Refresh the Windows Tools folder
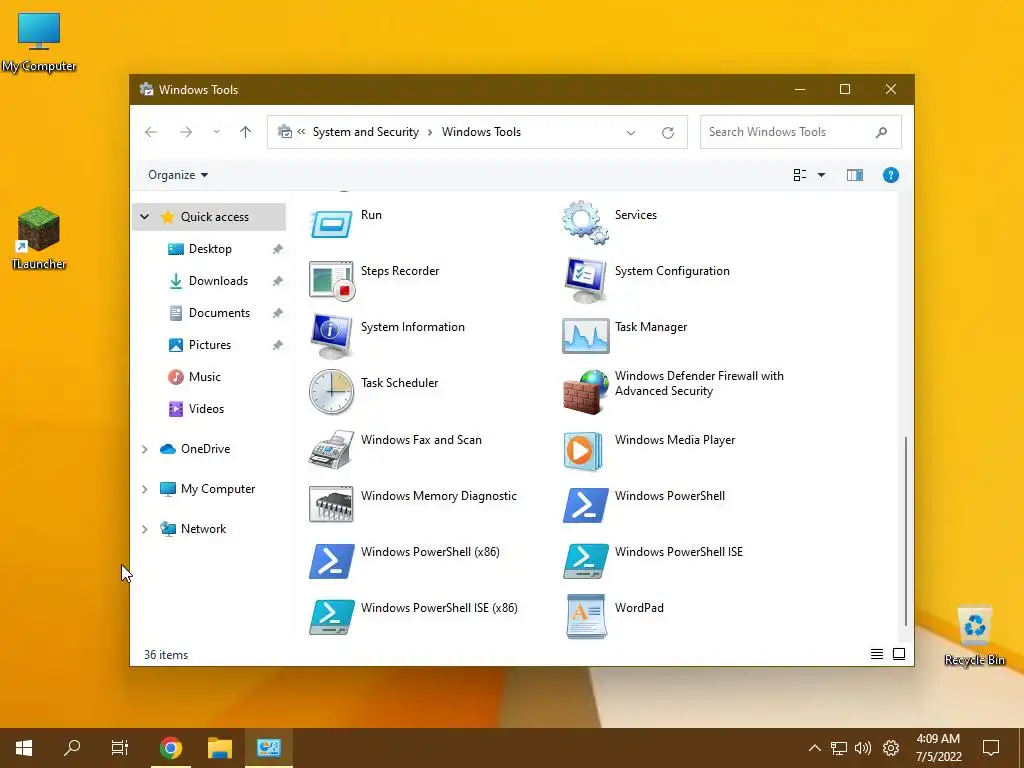Image resolution: width=1024 pixels, height=768 pixels. click(667, 133)
